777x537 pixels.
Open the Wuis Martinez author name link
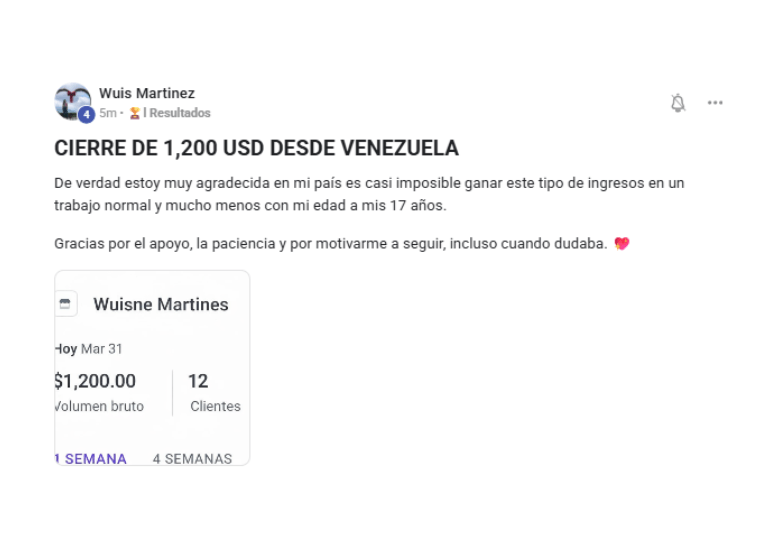pos(147,93)
